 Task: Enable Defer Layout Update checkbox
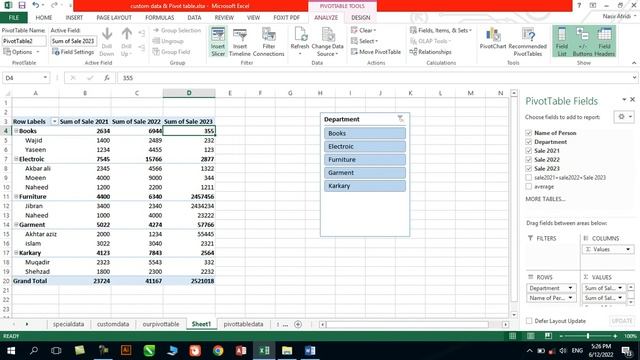coord(529,321)
